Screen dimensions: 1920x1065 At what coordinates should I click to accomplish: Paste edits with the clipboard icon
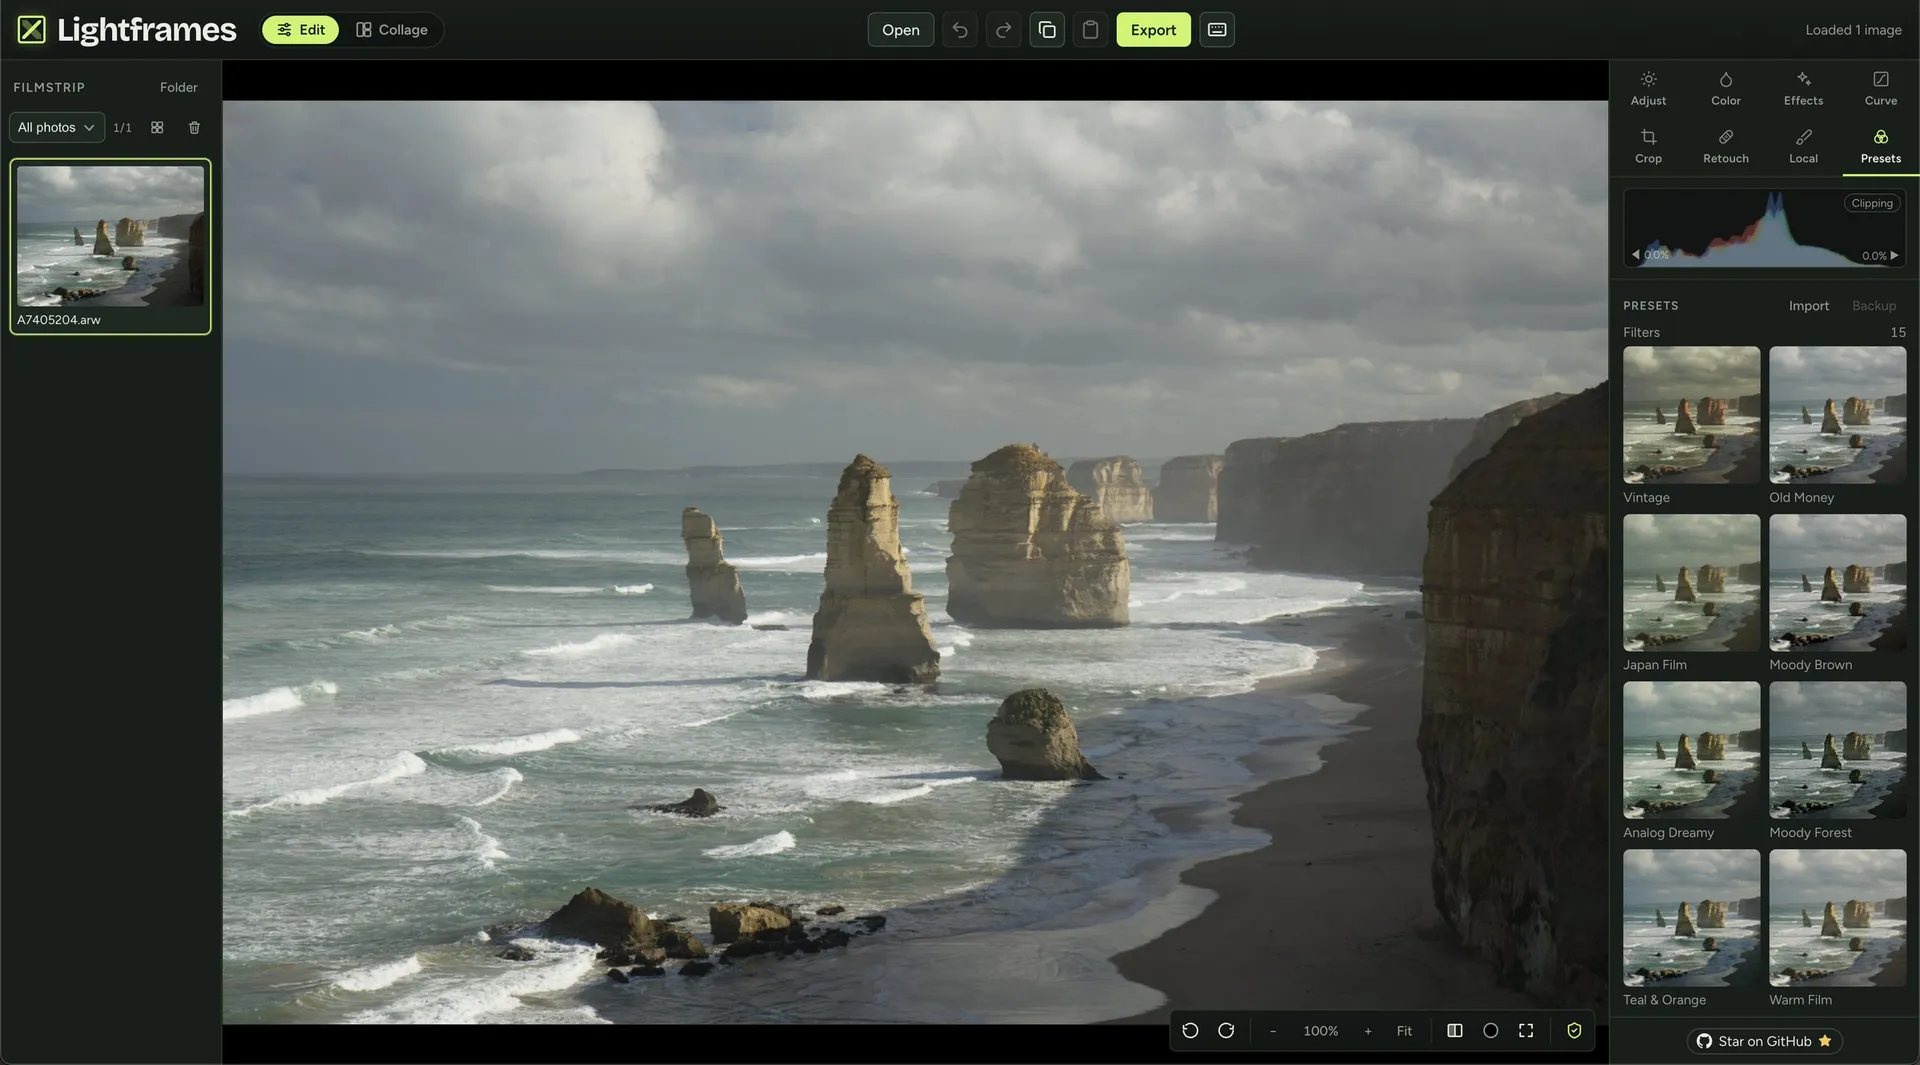[x=1090, y=30]
